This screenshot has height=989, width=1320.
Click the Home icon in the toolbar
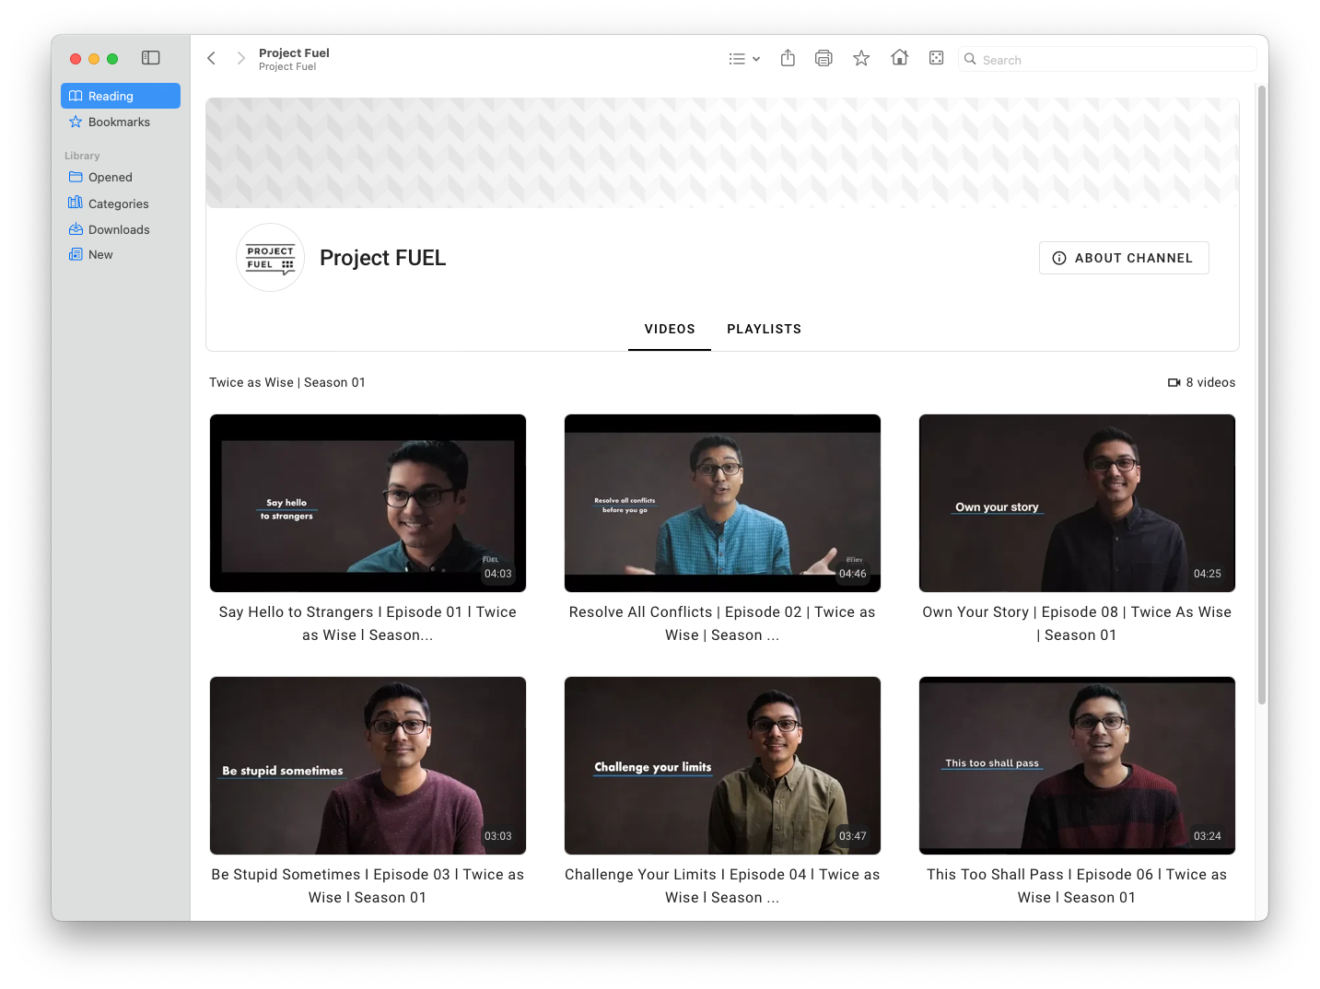pyautogui.click(x=899, y=58)
